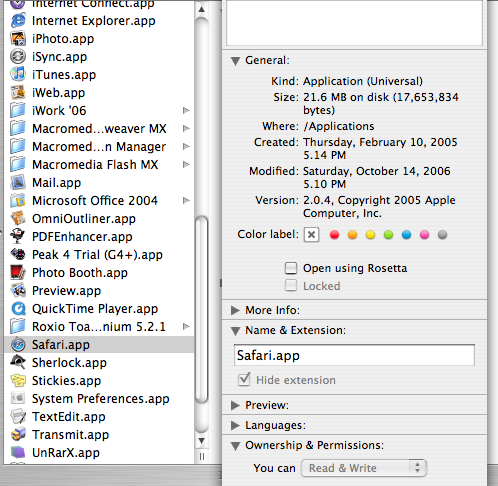Viewport: 498px width, 486px height.
Task: Click the iSync app icon
Action: pos(18,57)
